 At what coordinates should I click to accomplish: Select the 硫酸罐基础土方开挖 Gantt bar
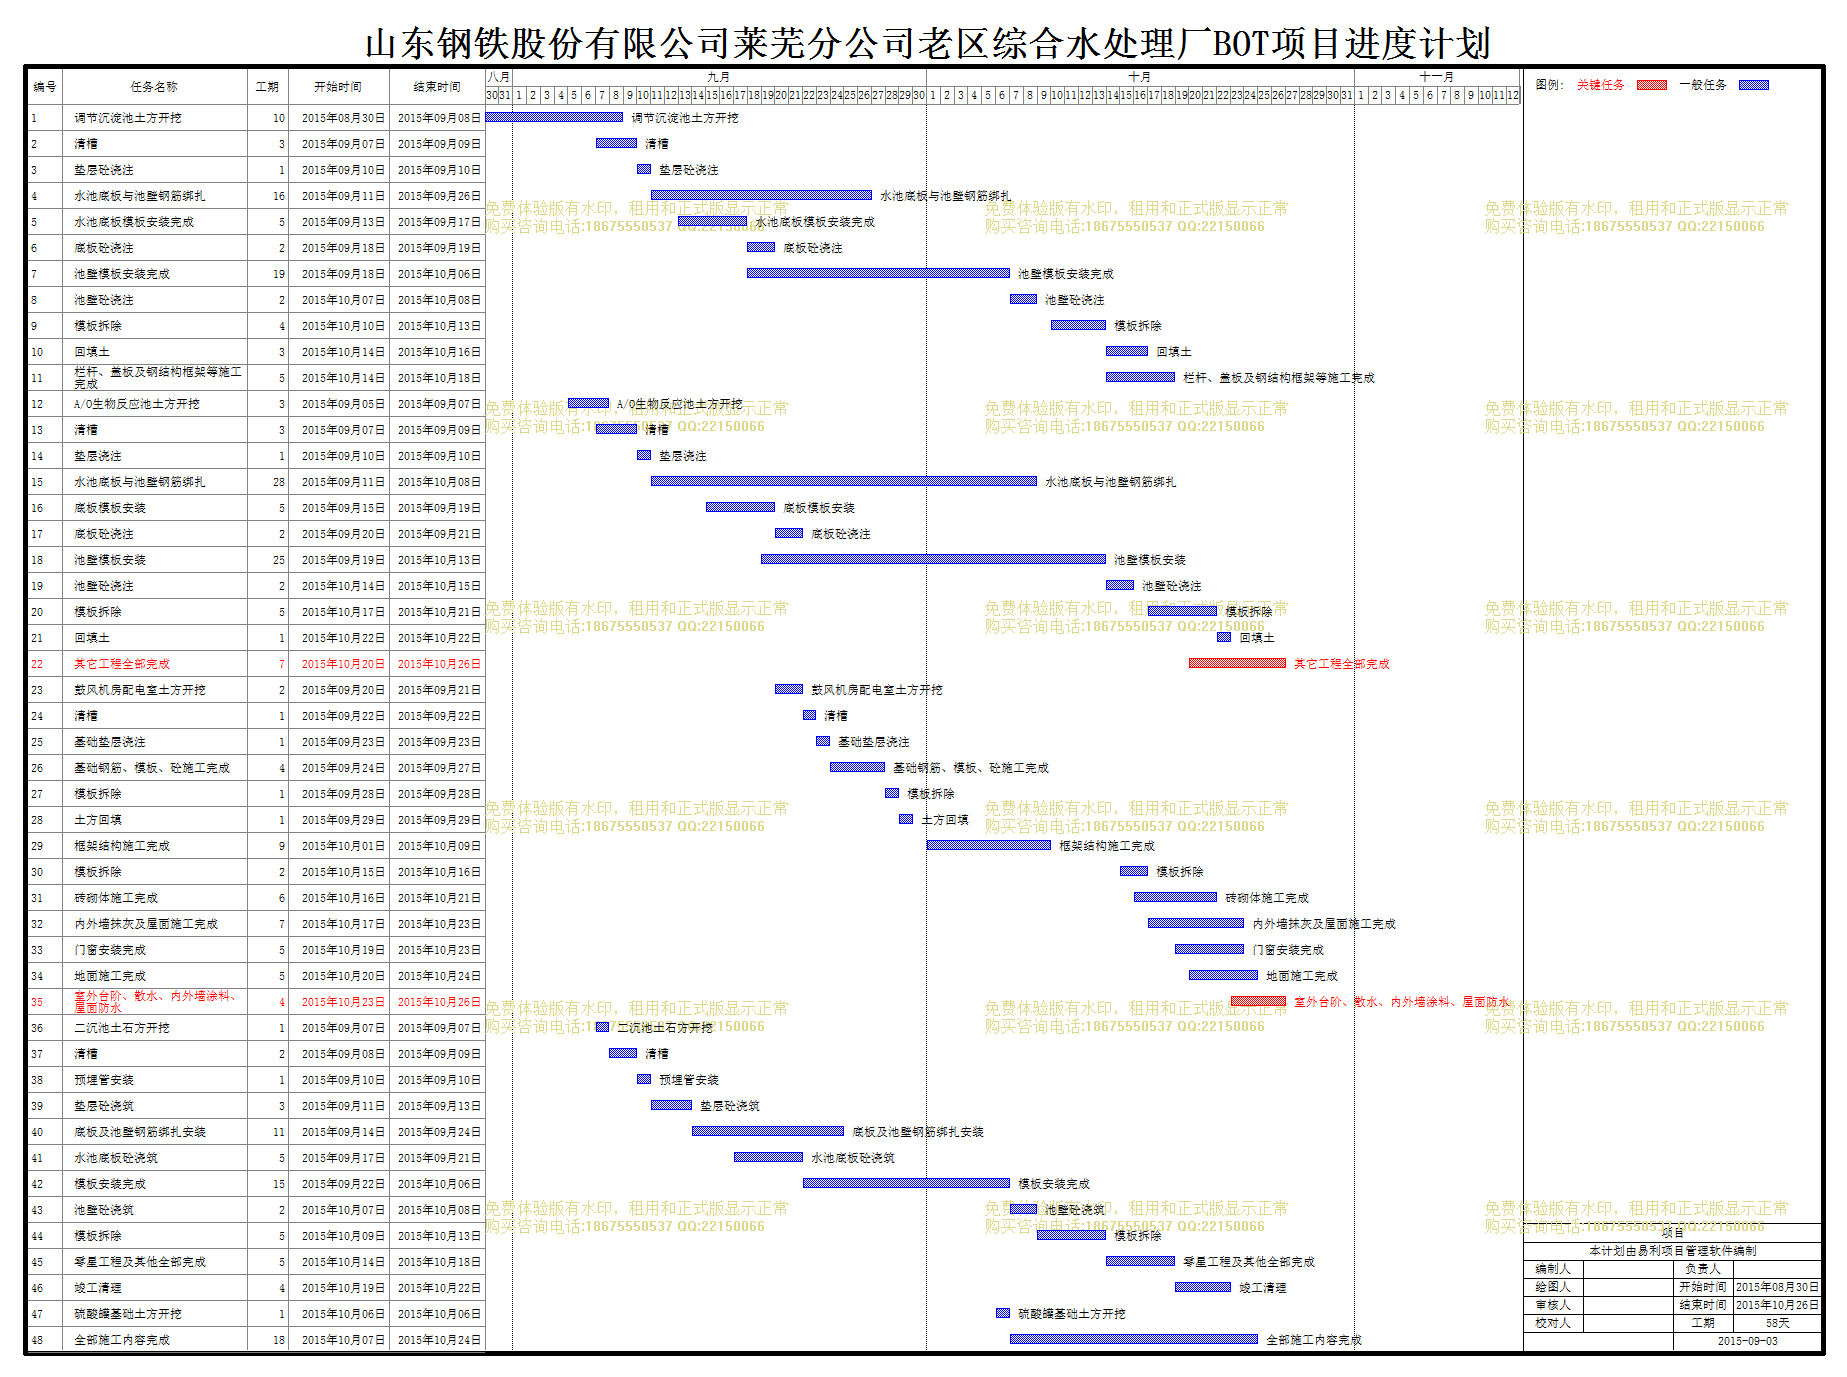(1003, 1313)
